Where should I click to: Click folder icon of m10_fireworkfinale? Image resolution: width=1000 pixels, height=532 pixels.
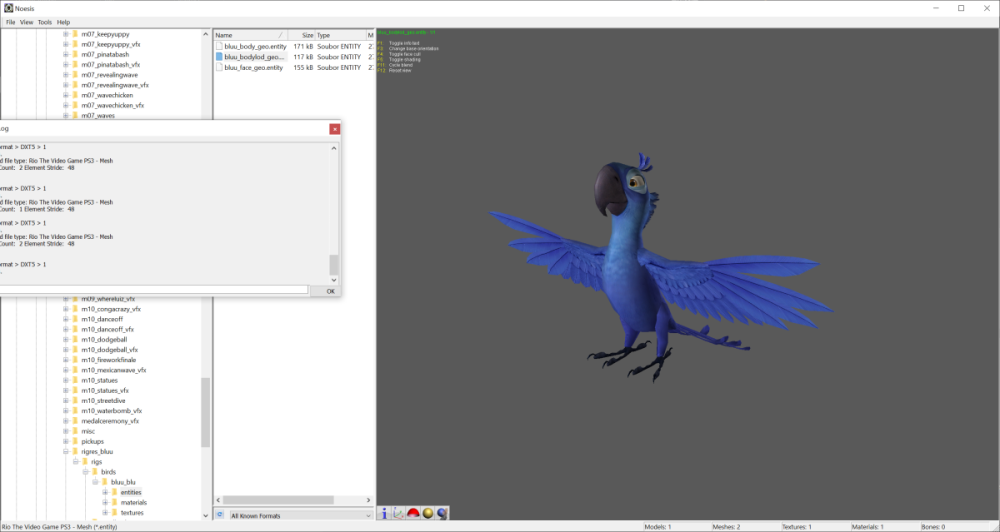coord(75,360)
